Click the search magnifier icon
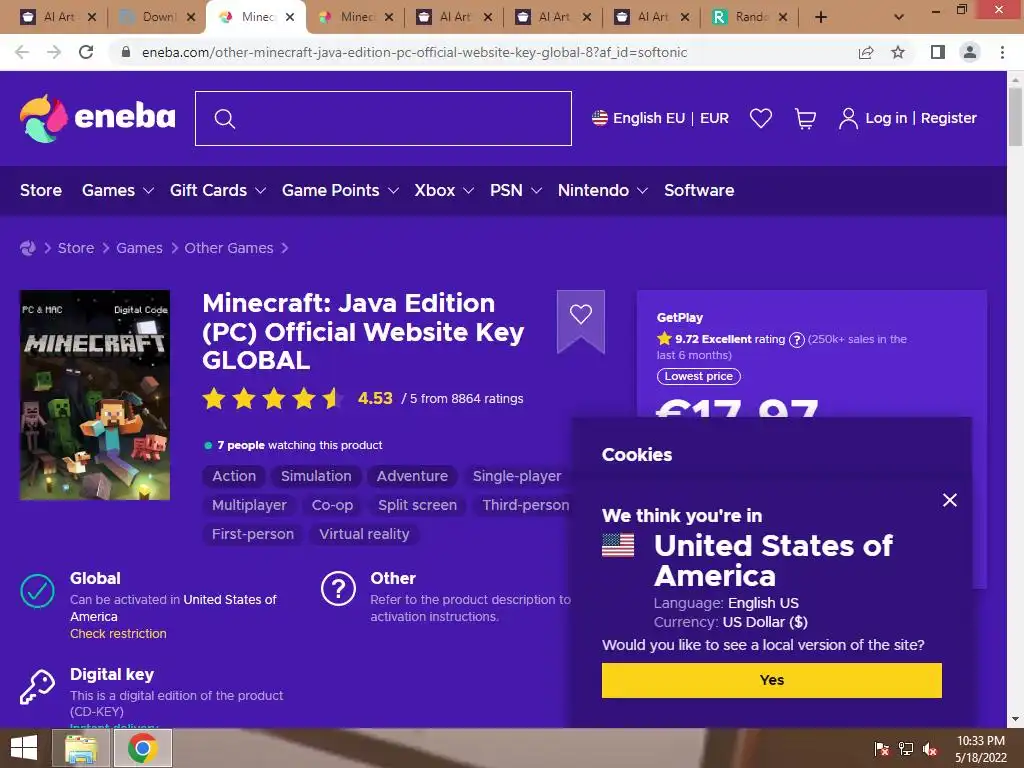The width and height of the screenshot is (1024, 768). coord(225,119)
